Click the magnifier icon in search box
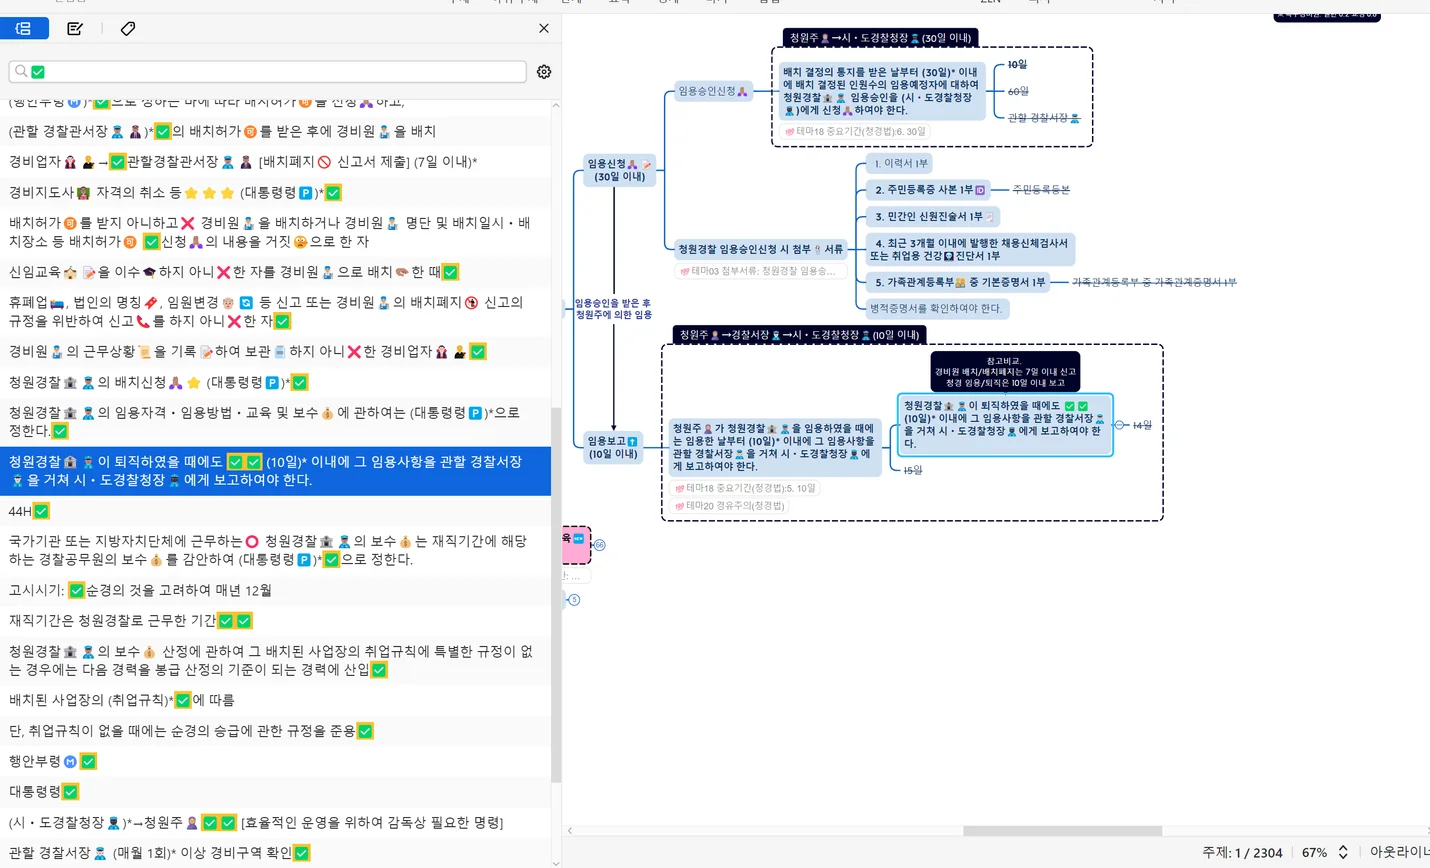The height and width of the screenshot is (868, 1430). point(21,72)
